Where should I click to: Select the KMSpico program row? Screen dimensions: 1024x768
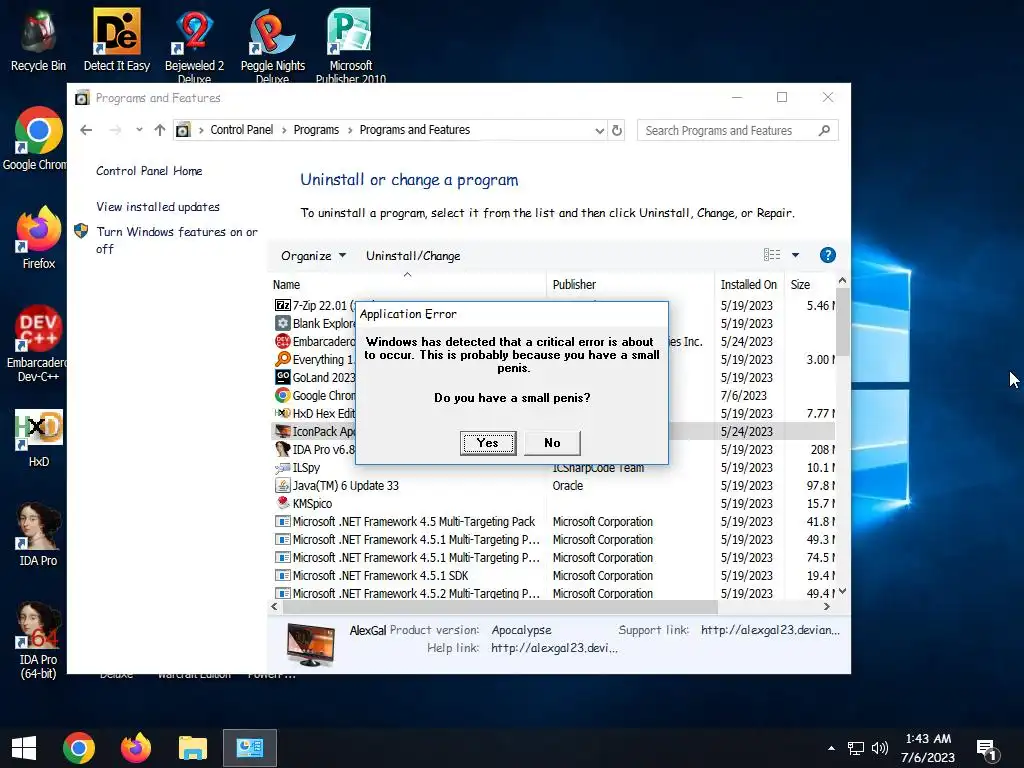tap(553, 504)
